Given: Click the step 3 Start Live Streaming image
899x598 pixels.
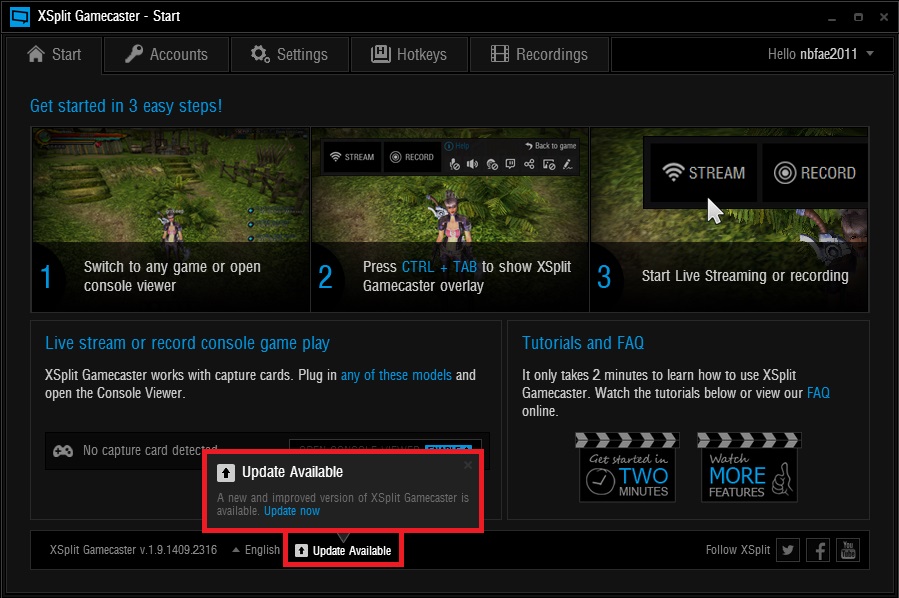Looking at the screenshot, I should point(729,218).
